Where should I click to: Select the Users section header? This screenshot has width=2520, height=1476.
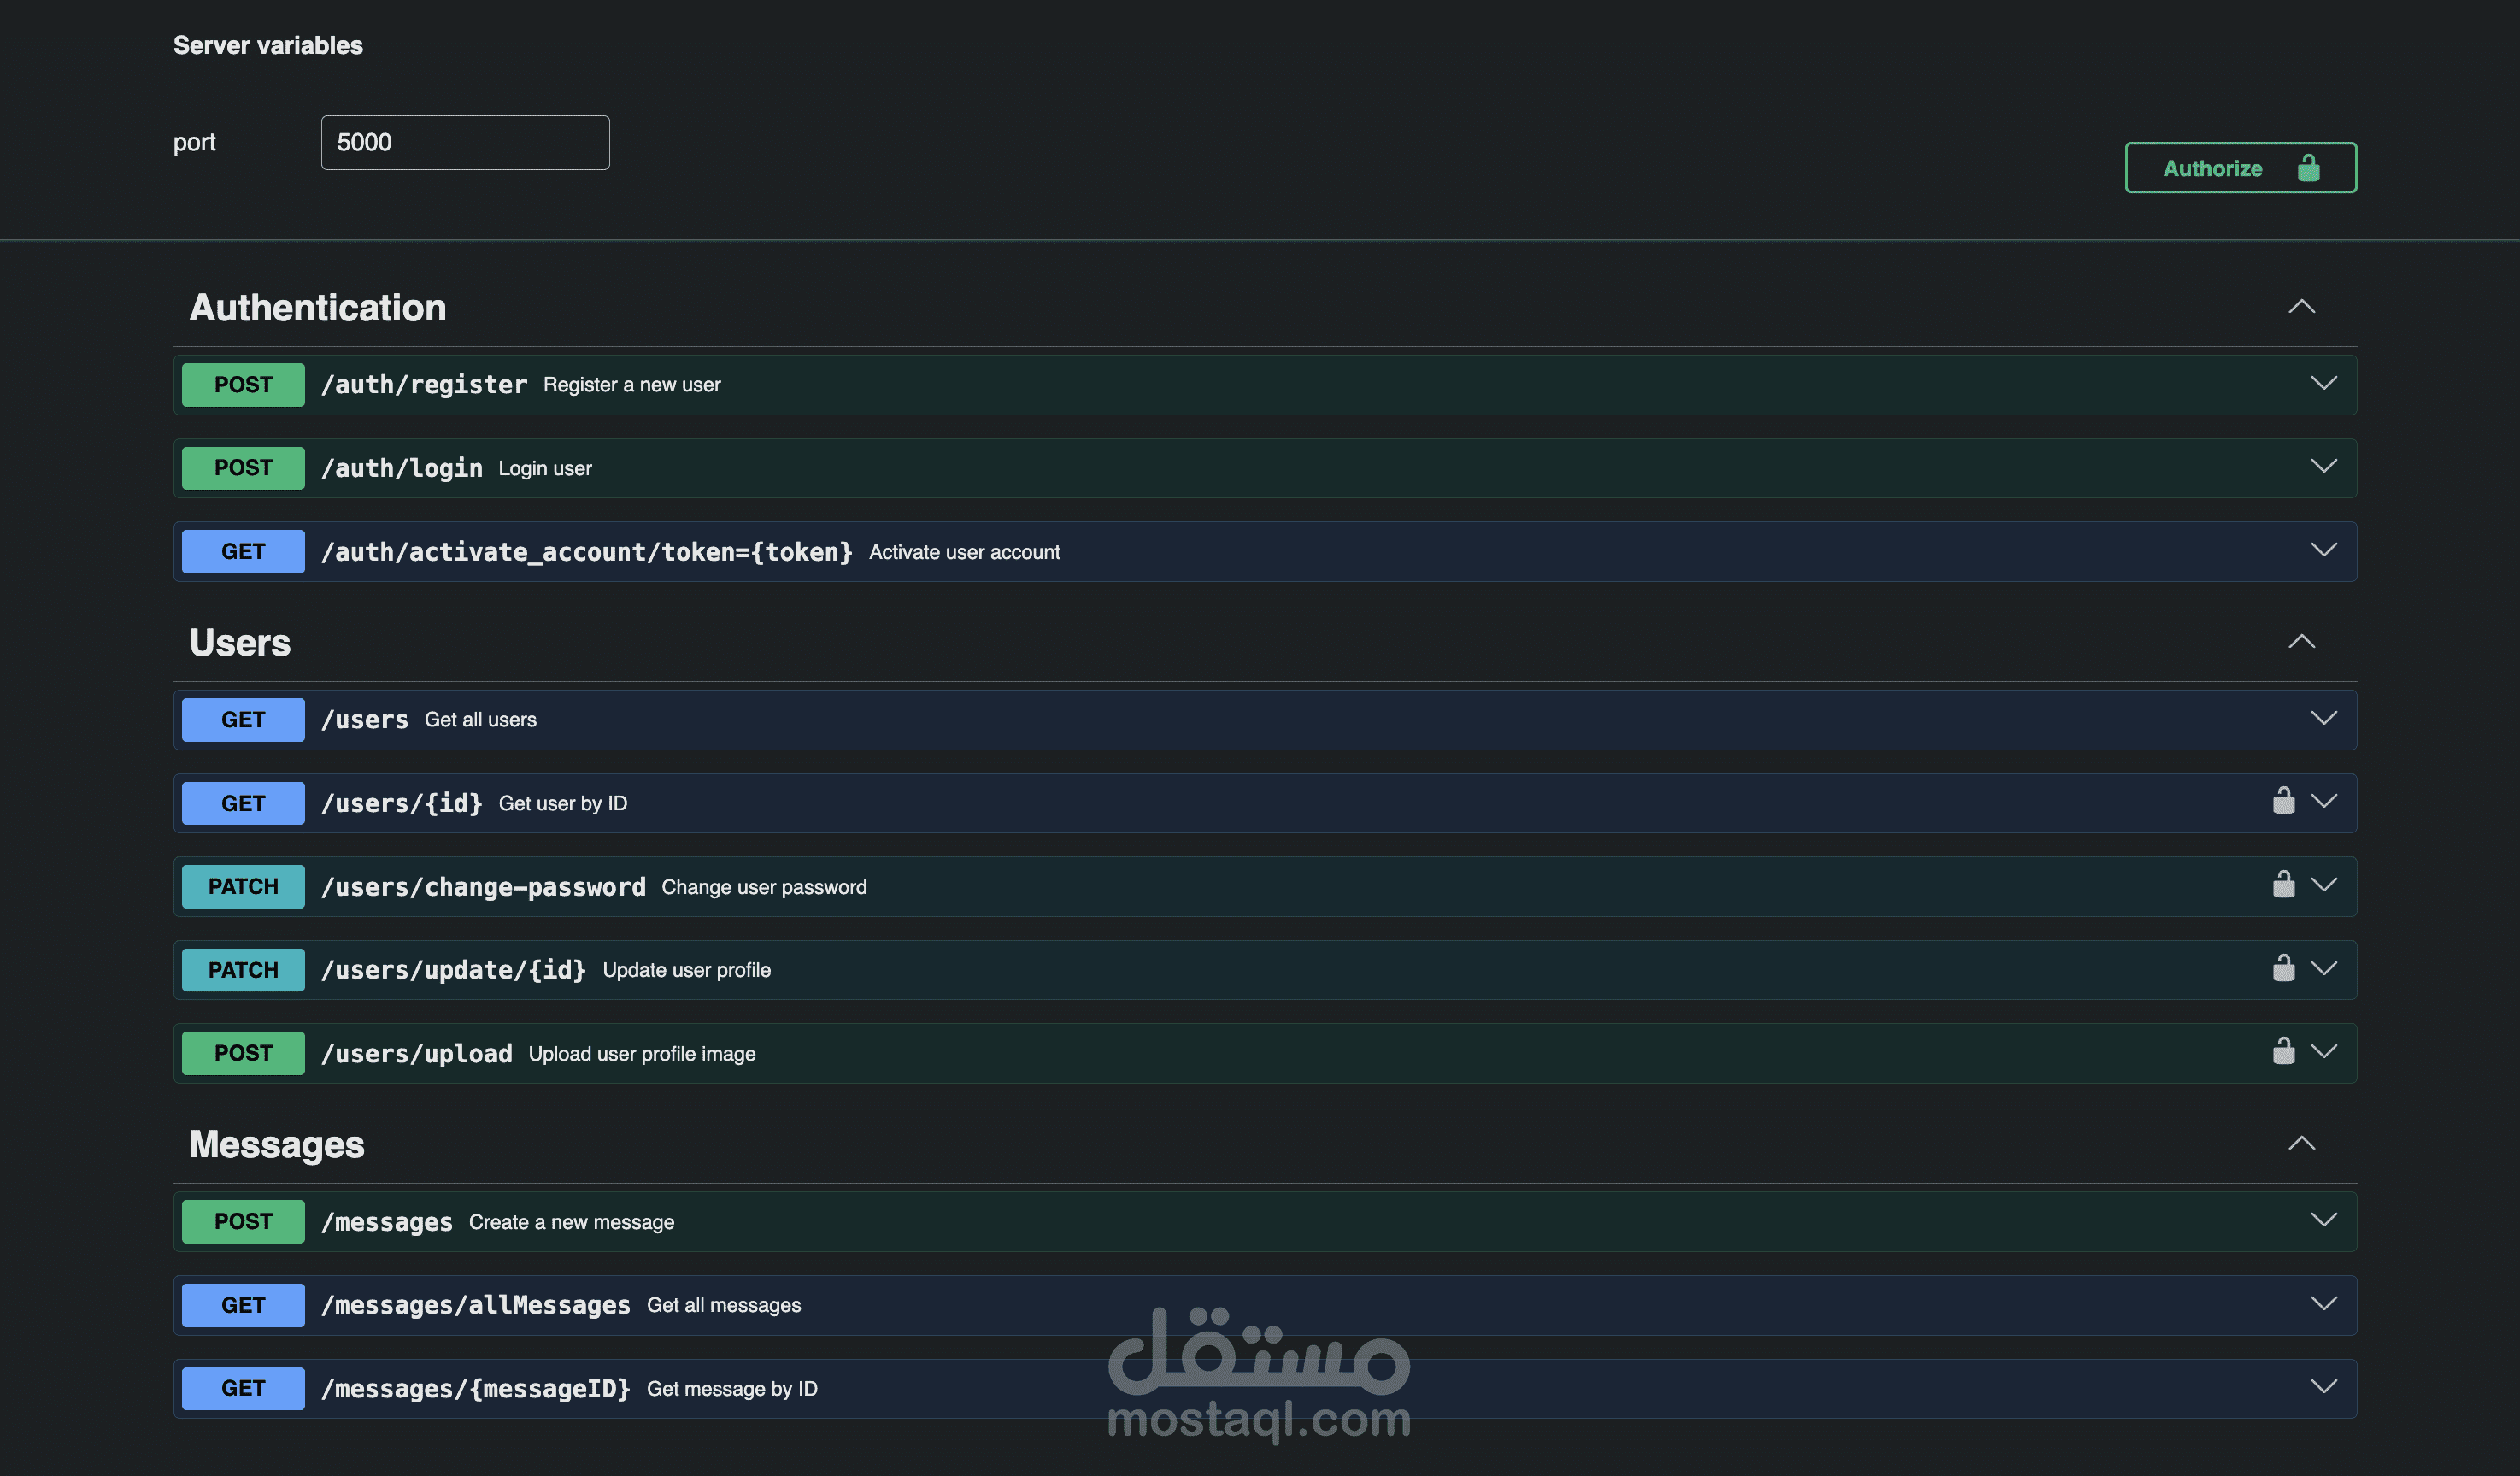(240, 643)
